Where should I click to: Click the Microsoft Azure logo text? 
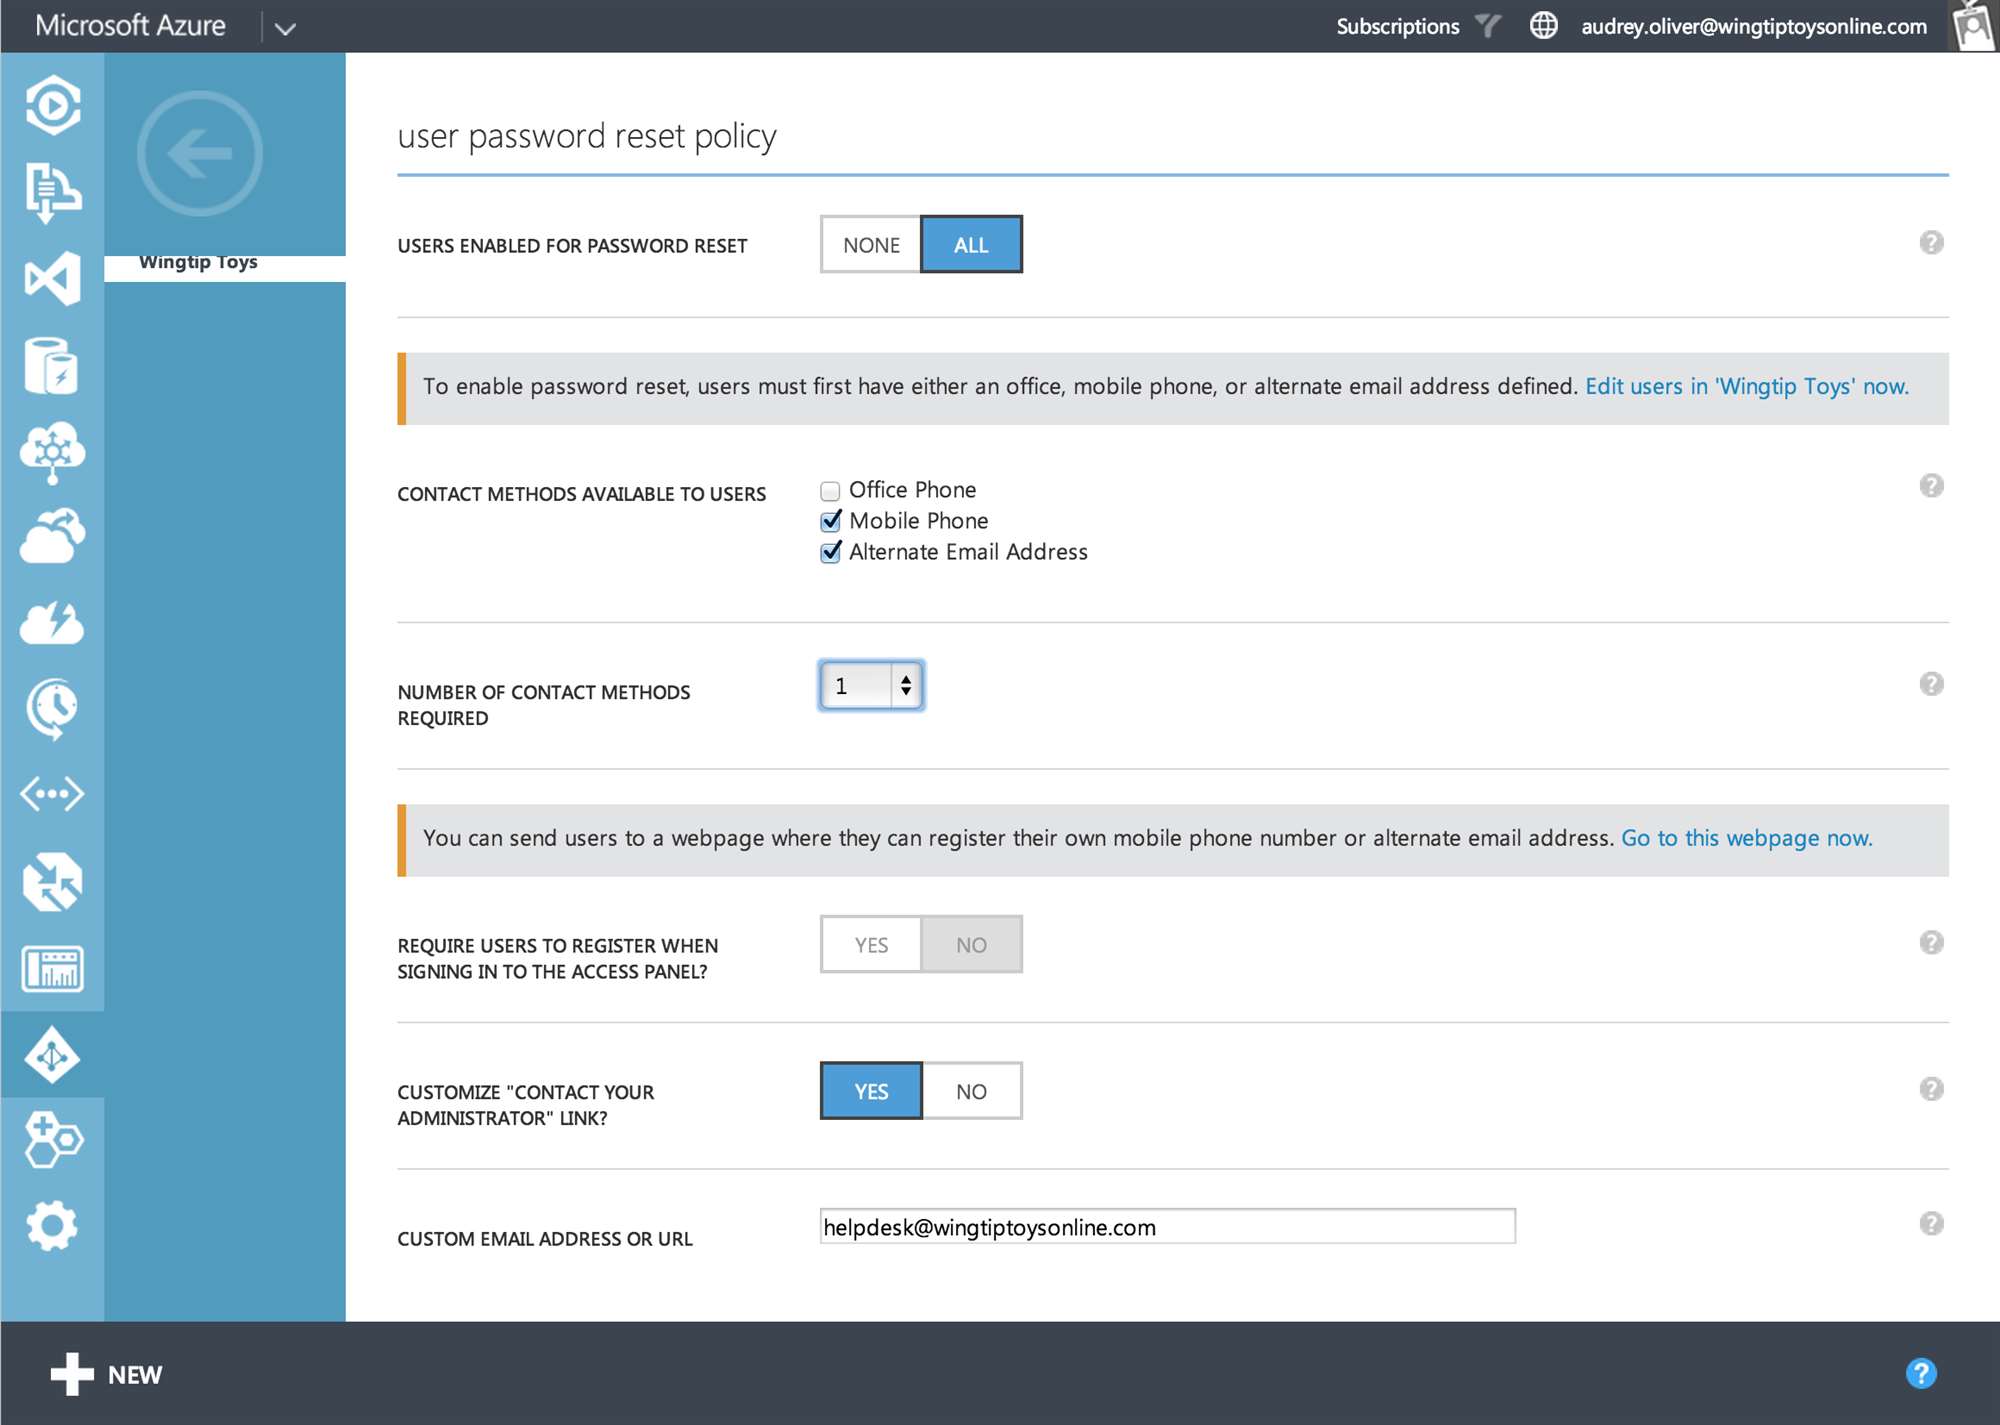pyautogui.click(x=130, y=25)
